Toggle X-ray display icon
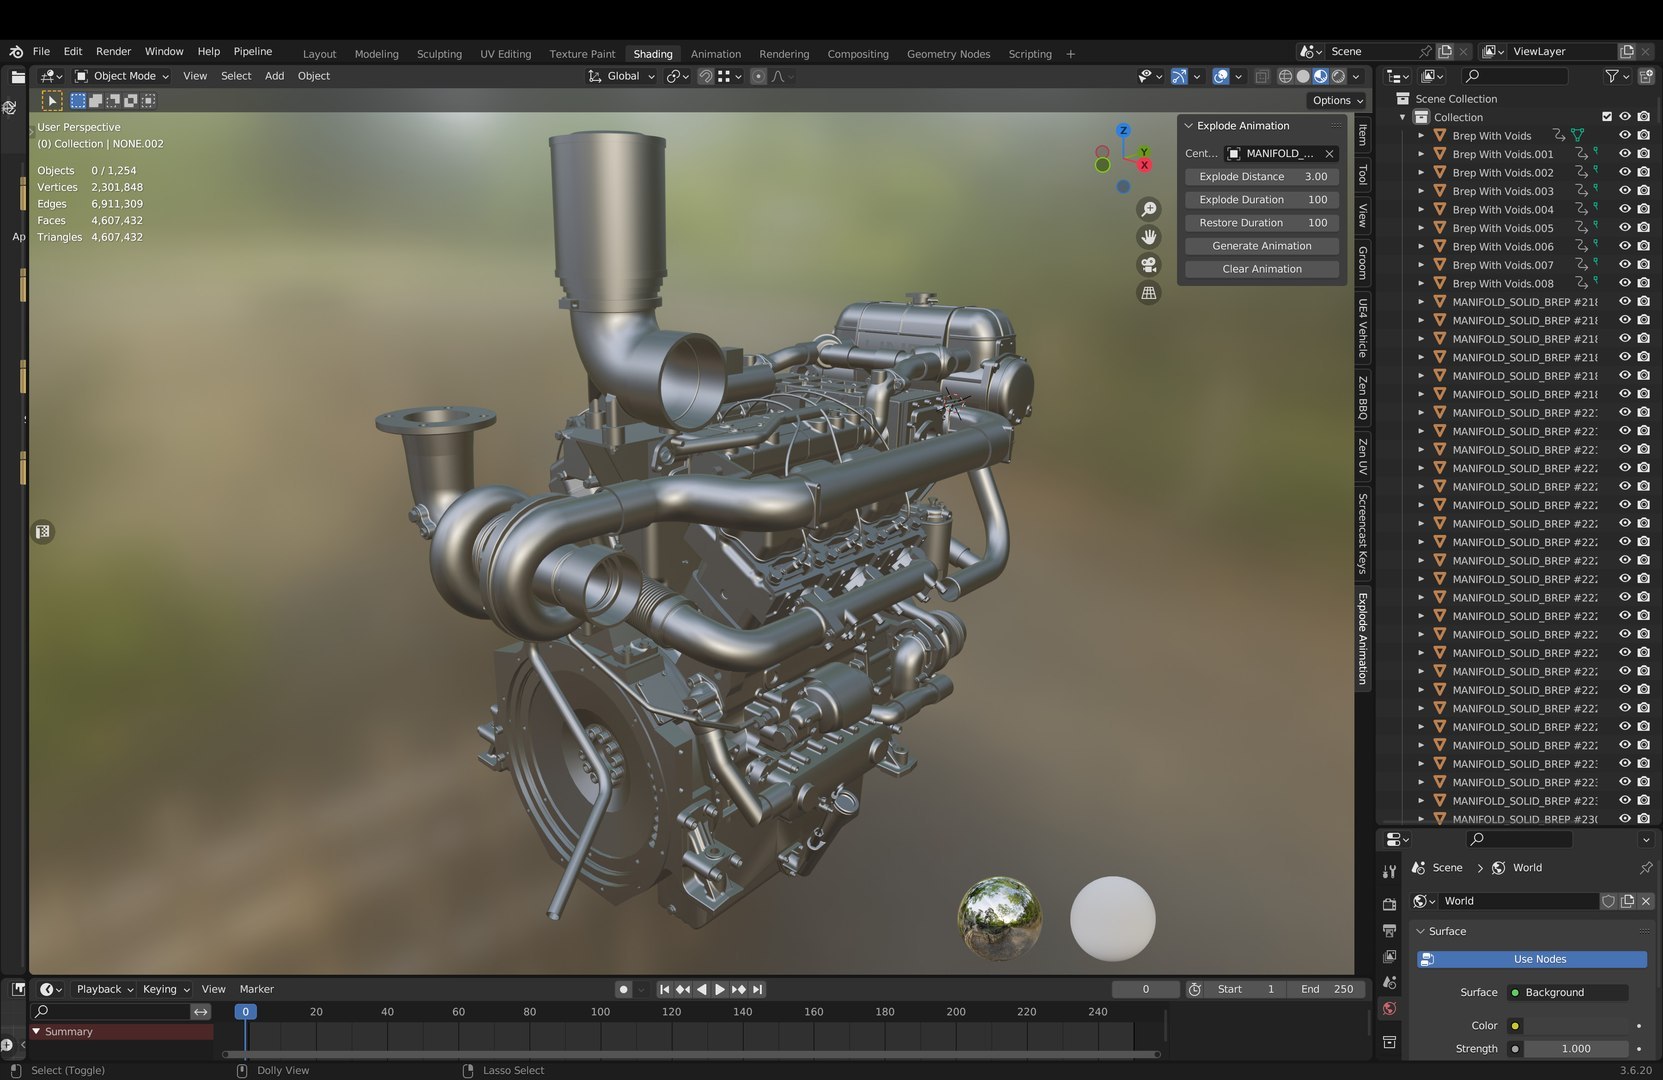The image size is (1663, 1080). tap(1262, 76)
